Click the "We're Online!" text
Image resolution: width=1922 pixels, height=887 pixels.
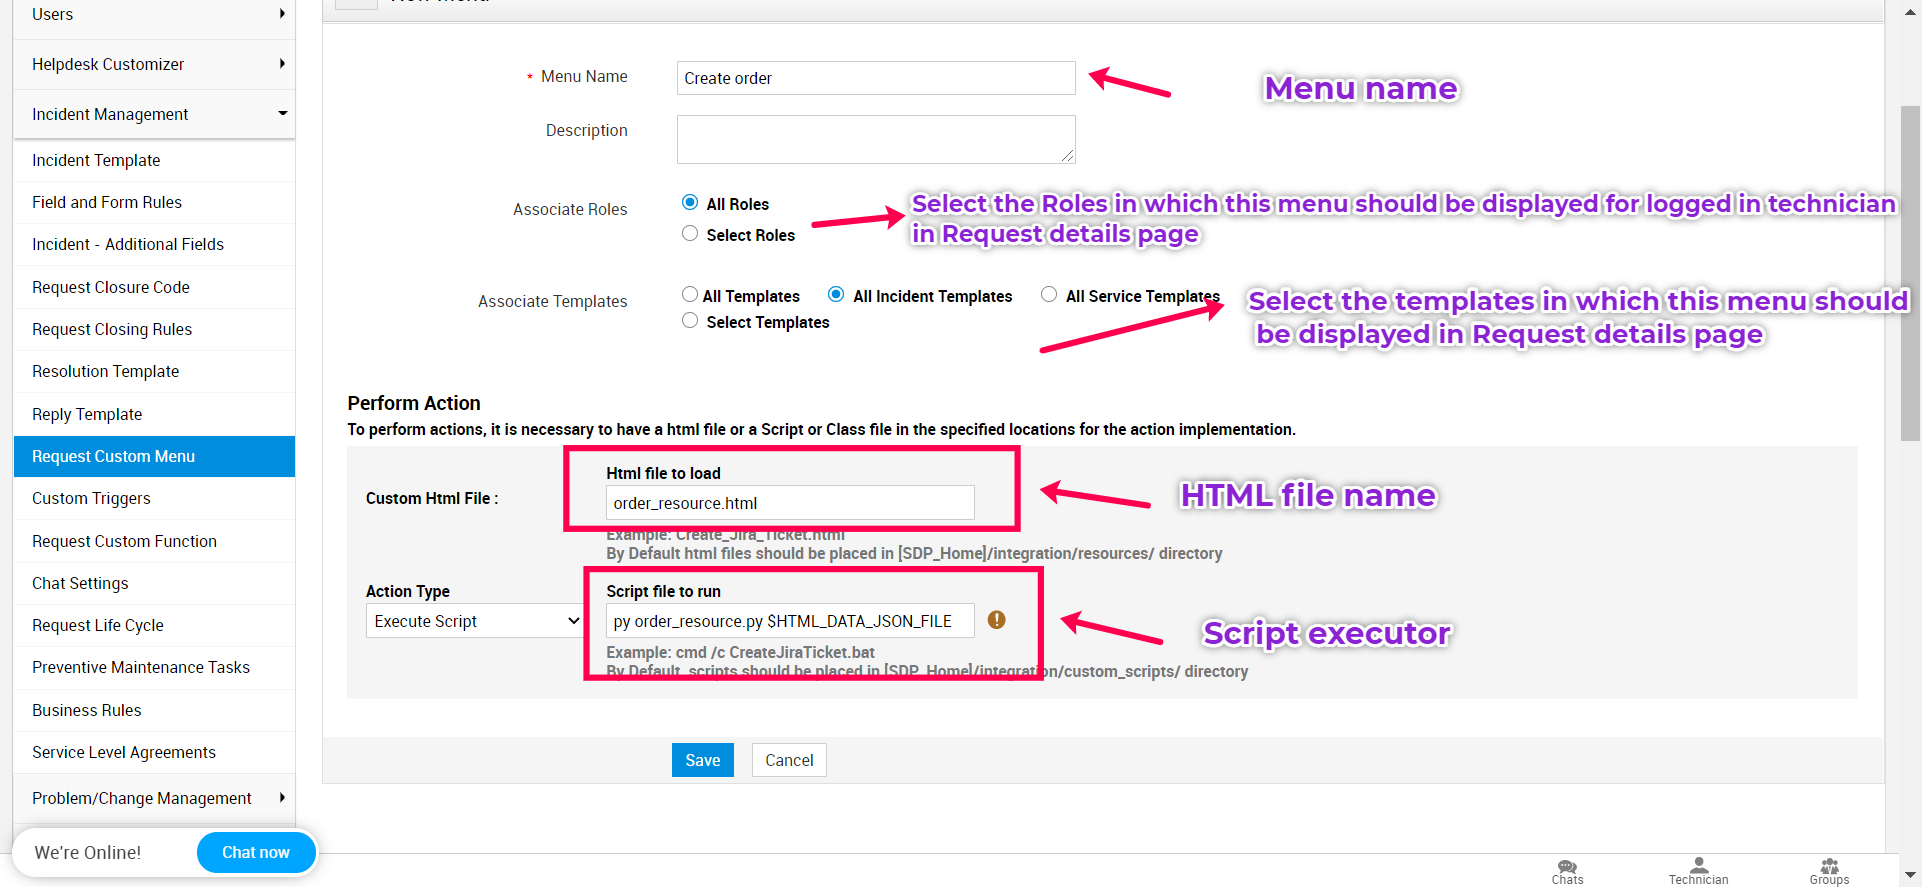coord(88,852)
